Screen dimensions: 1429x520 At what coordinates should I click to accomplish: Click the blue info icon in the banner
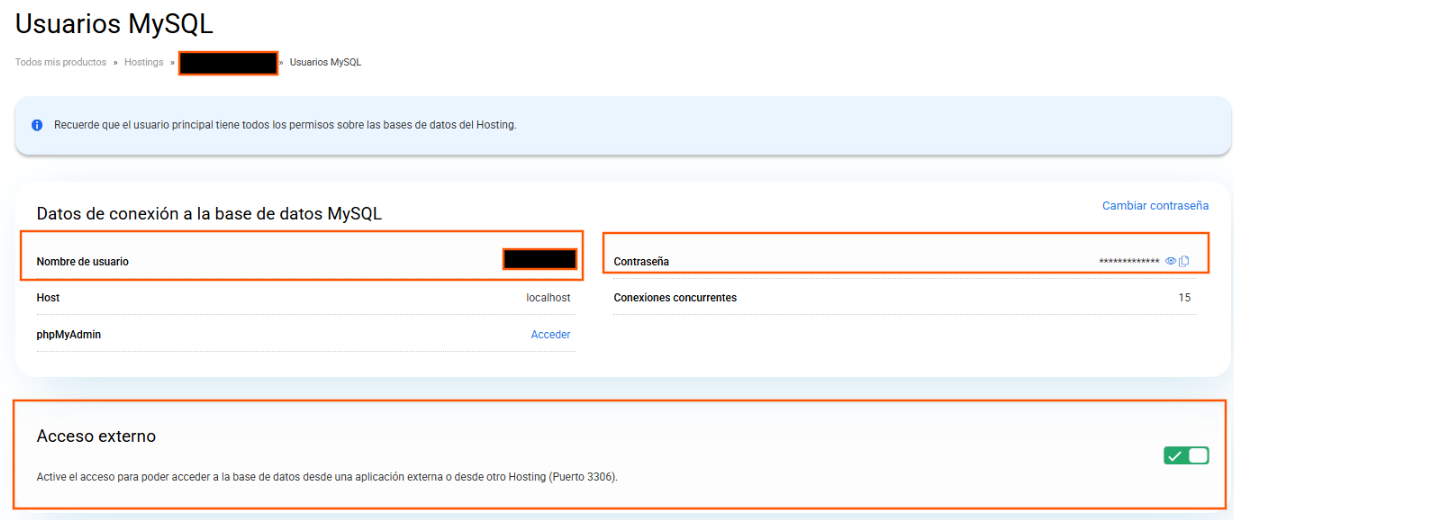(x=37, y=125)
